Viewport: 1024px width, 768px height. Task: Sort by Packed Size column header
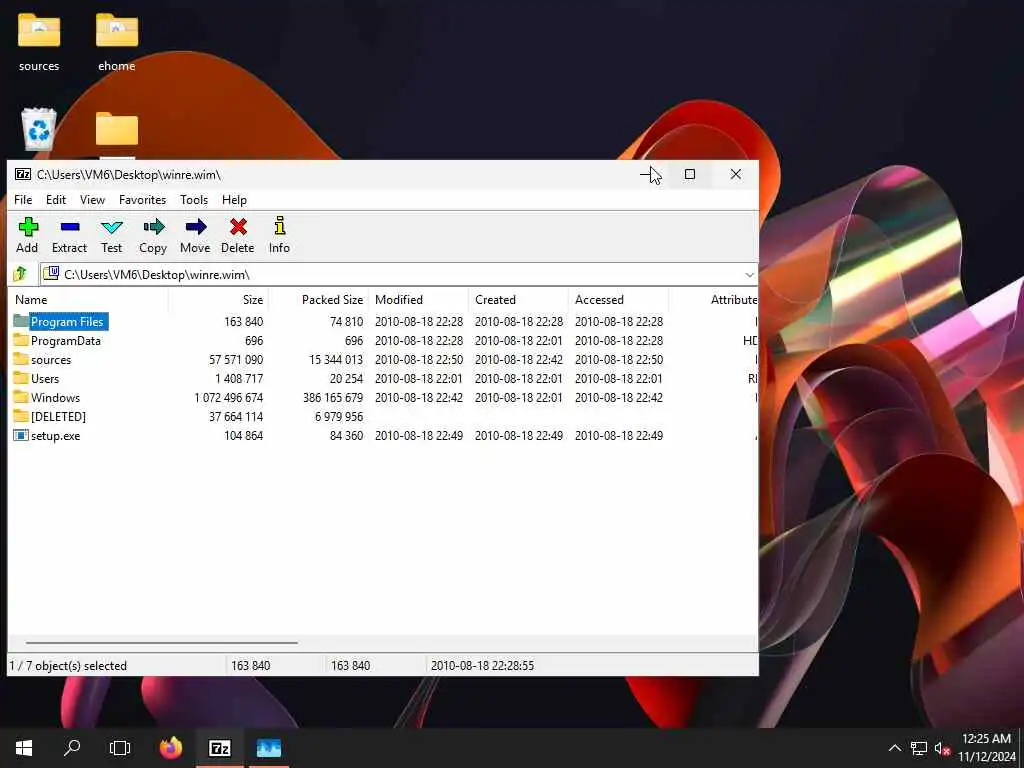[x=319, y=300]
